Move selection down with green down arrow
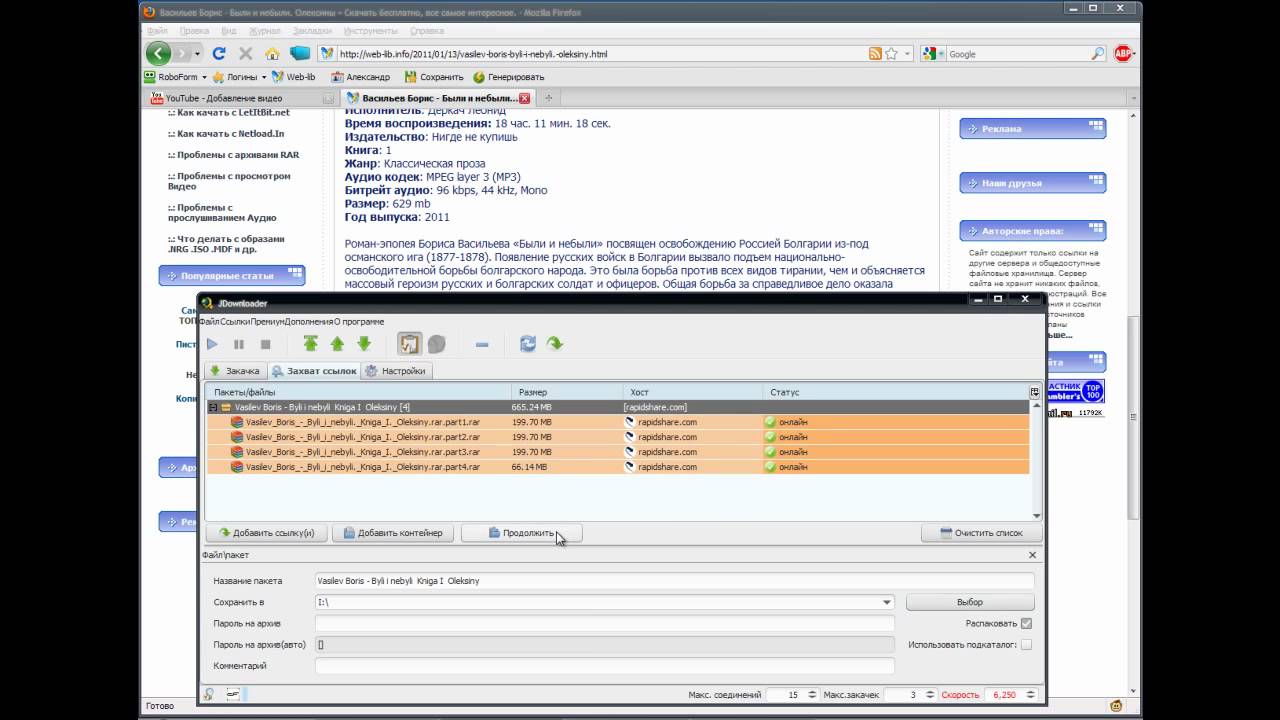 coord(364,344)
